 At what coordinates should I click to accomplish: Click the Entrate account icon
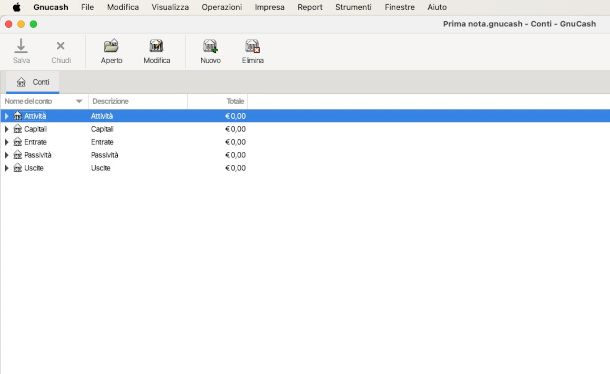pyautogui.click(x=18, y=142)
